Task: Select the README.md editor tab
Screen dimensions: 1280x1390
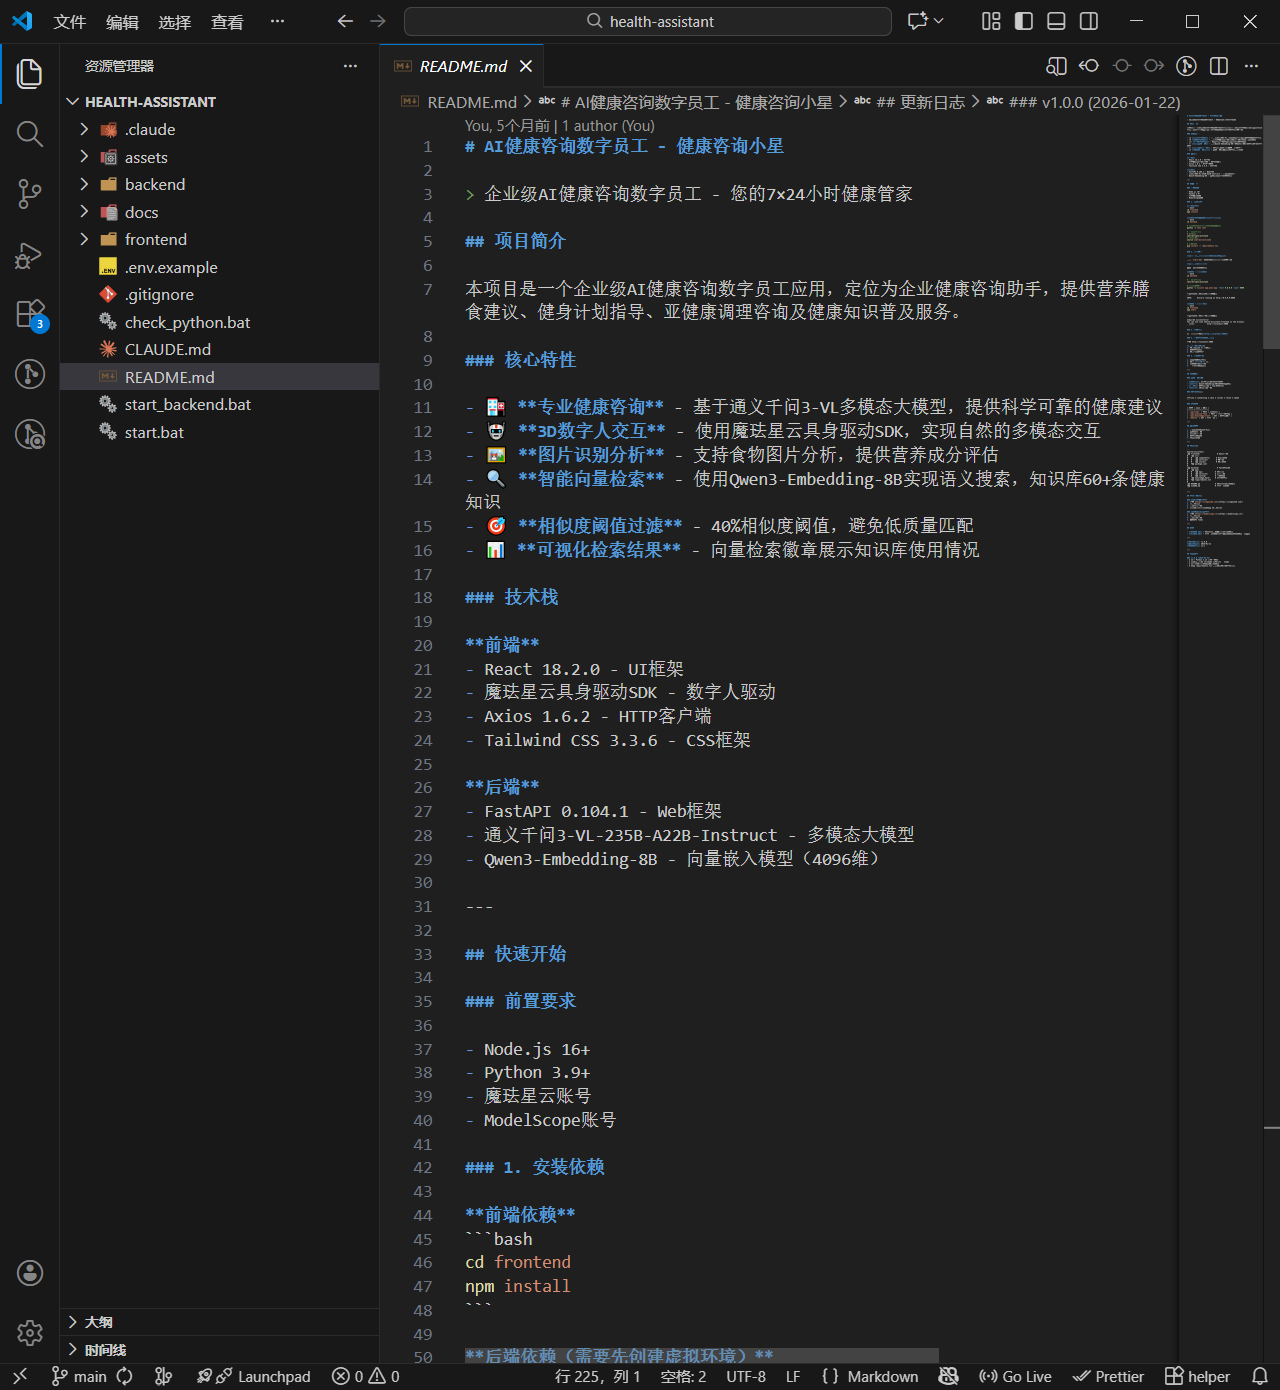Action: (463, 66)
